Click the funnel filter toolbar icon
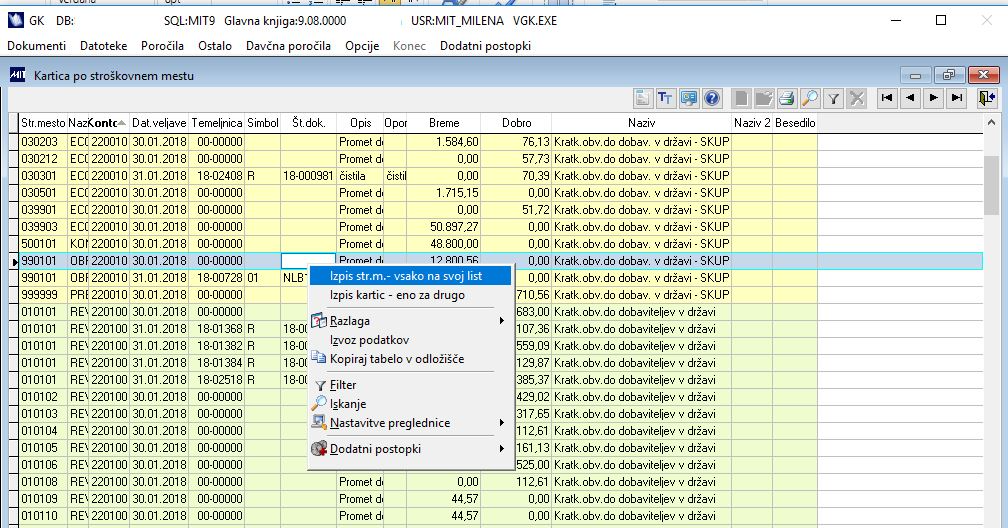The width and height of the screenshot is (1008, 528). (x=833, y=98)
